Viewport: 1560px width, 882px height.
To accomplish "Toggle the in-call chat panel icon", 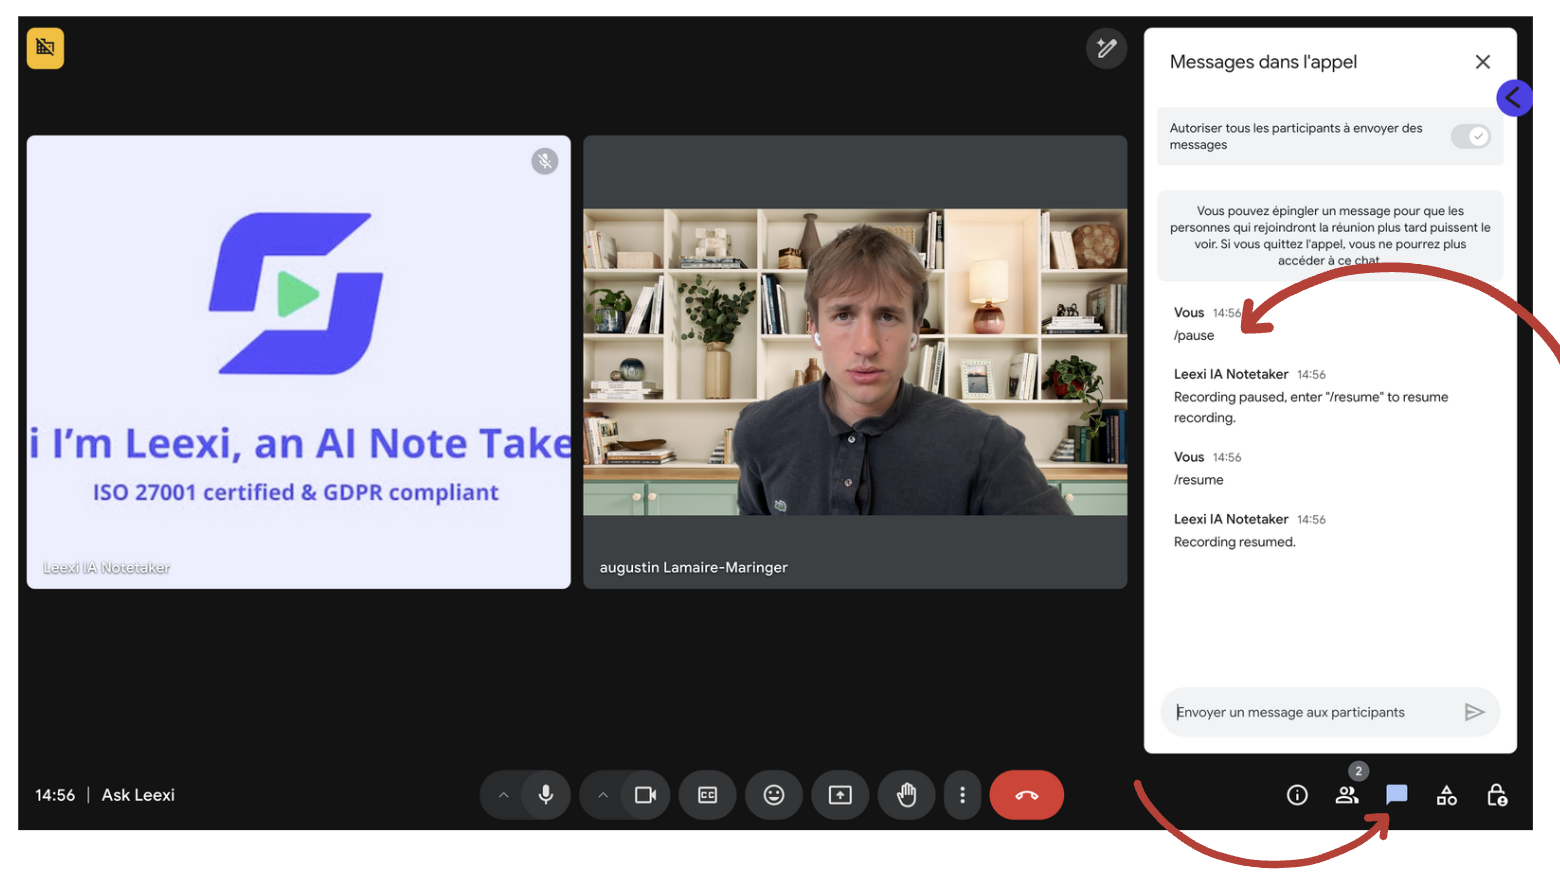I will pyautogui.click(x=1397, y=795).
